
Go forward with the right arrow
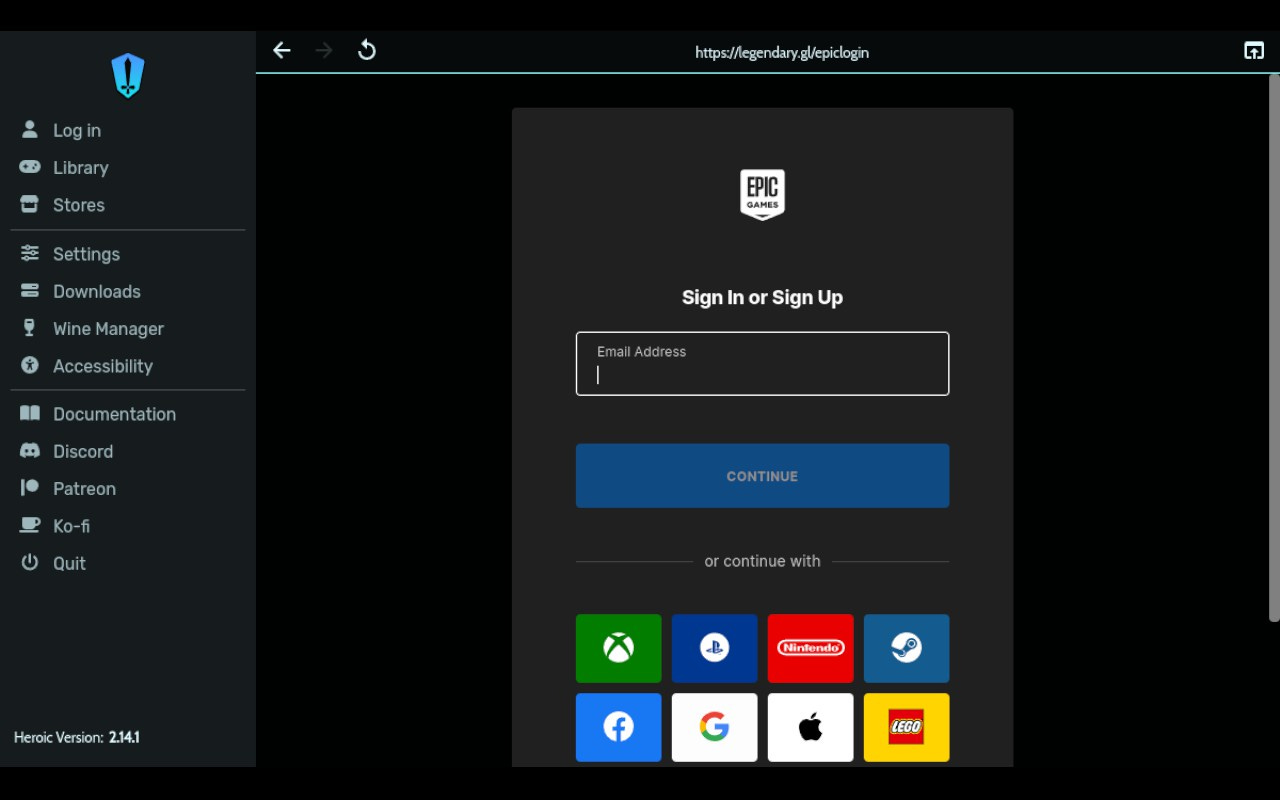click(x=324, y=50)
